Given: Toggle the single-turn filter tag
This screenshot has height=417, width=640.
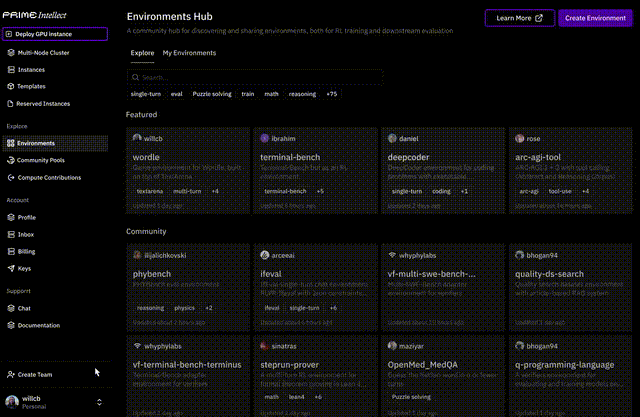Looking at the screenshot, I should pyautogui.click(x=145, y=94).
